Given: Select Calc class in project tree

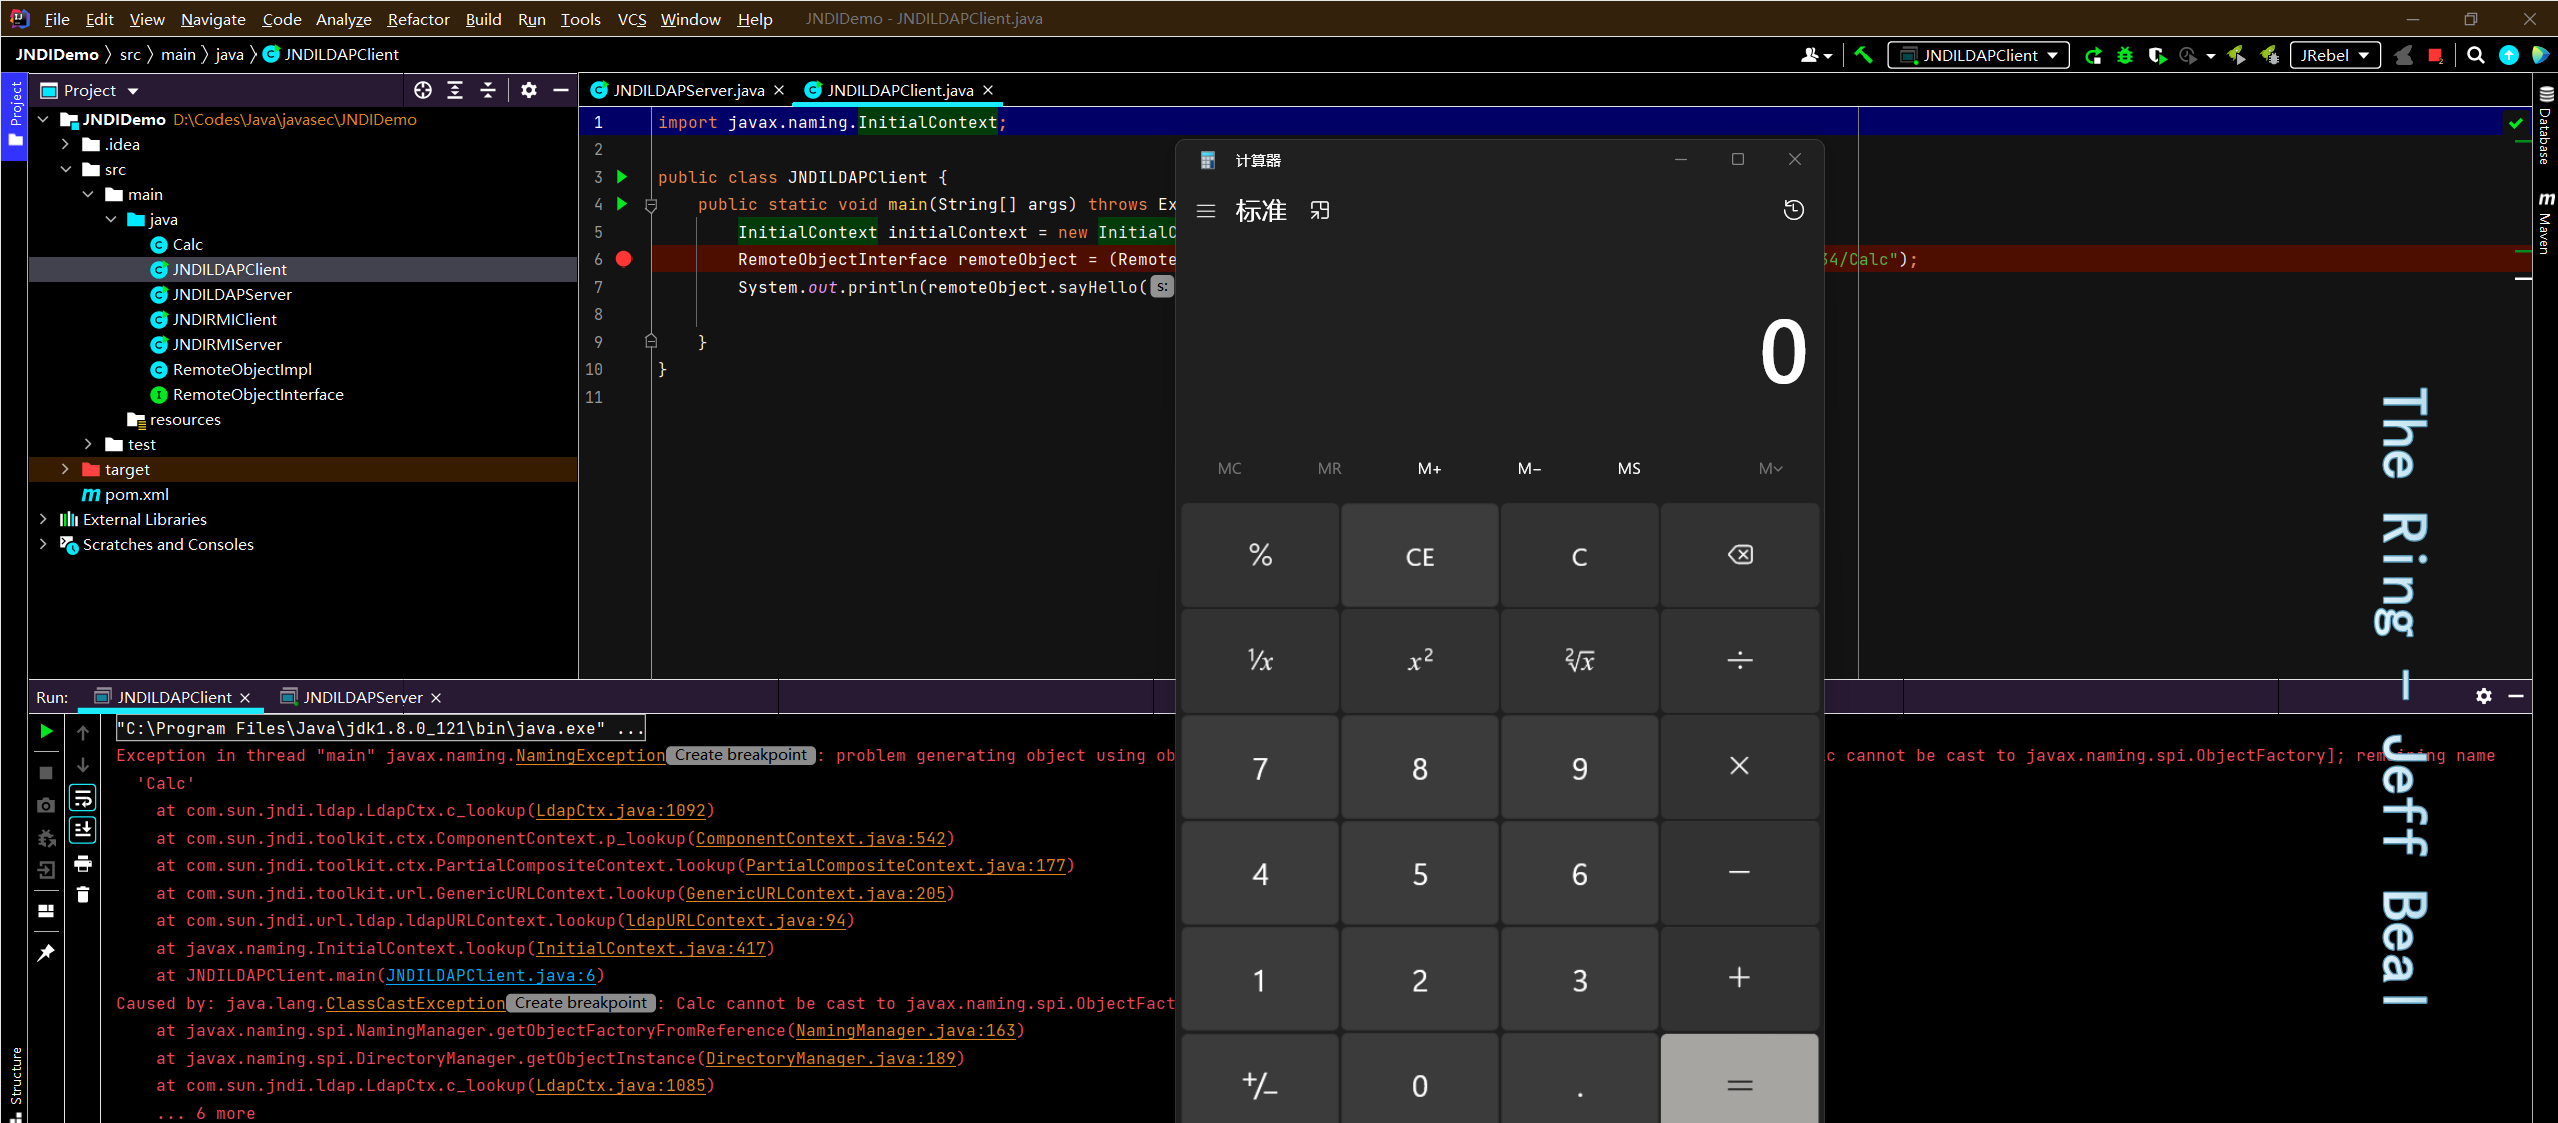Looking at the screenshot, I should coord(187,244).
